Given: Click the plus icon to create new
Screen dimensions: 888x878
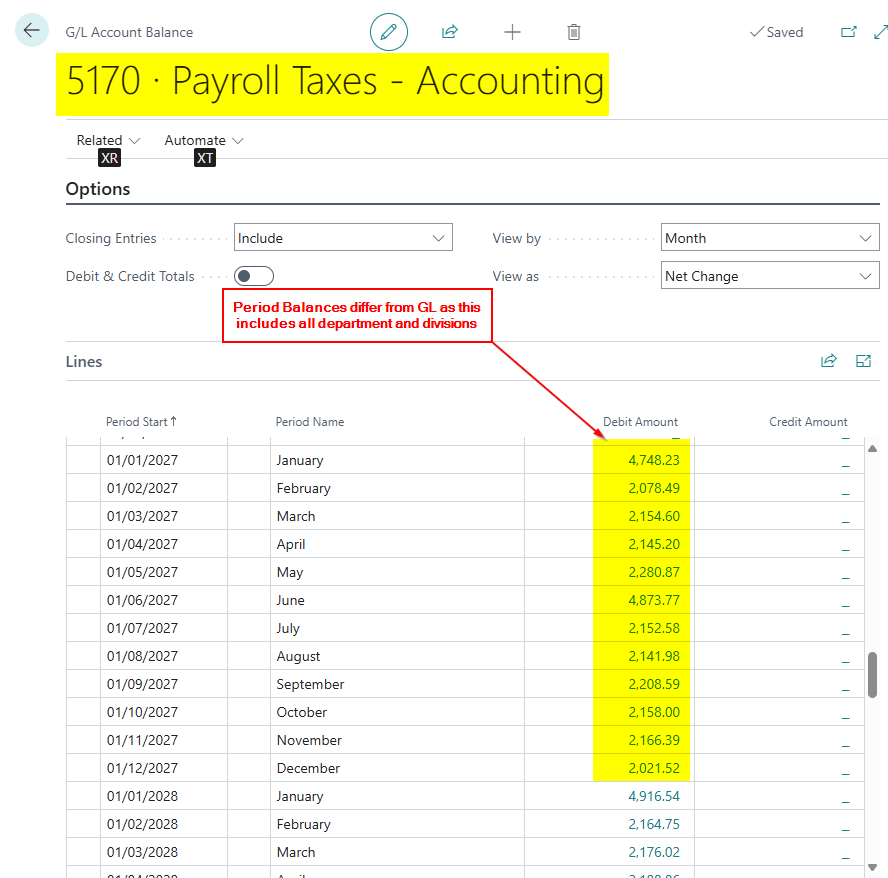Looking at the screenshot, I should pyautogui.click(x=512, y=32).
